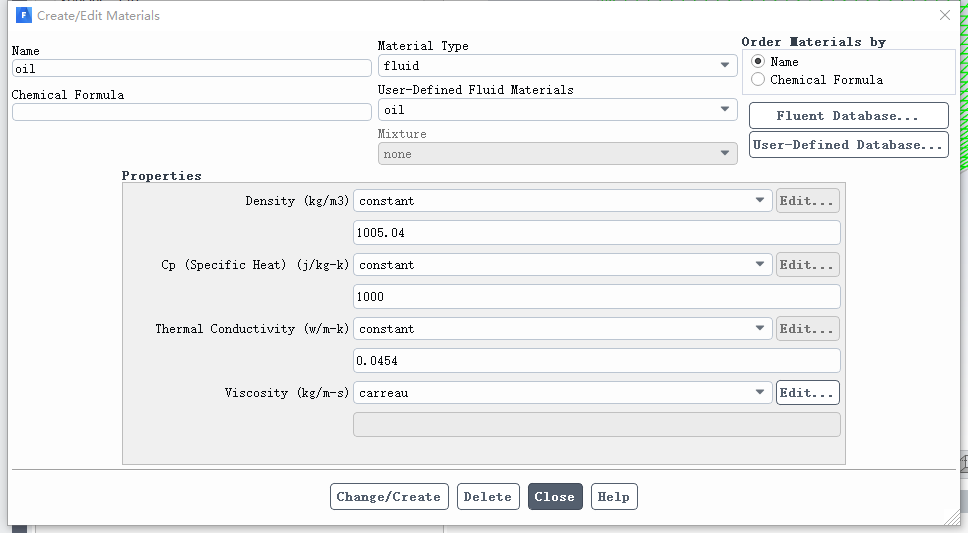Open the Material Type dropdown

[x=557, y=65]
